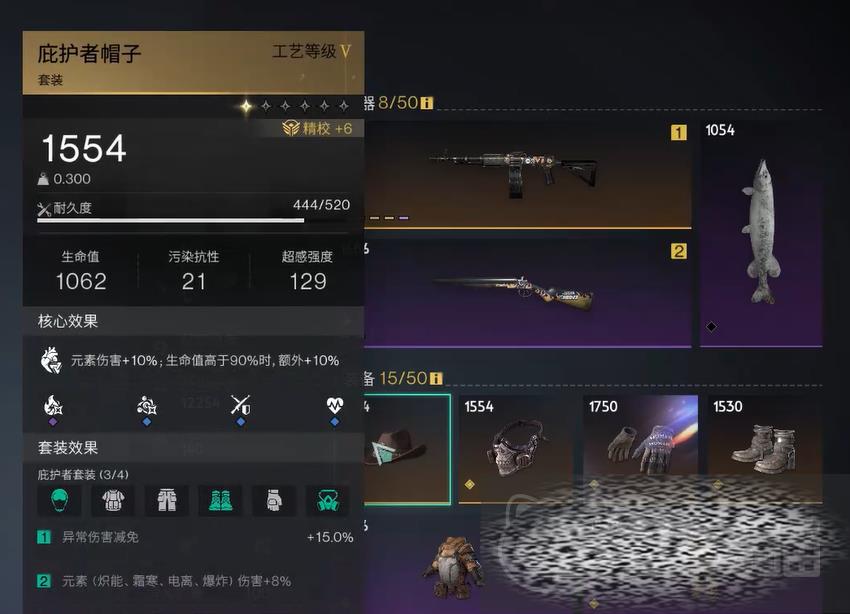Click the gloves set piece icon
This screenshot has height=614, width=850.
click(274, 500)
